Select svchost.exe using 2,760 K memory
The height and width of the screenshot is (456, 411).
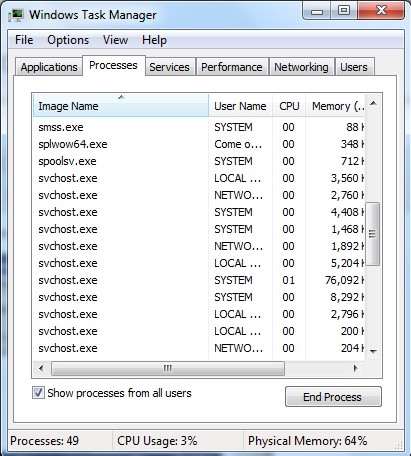pyautogui.click(x=199, y=195)
